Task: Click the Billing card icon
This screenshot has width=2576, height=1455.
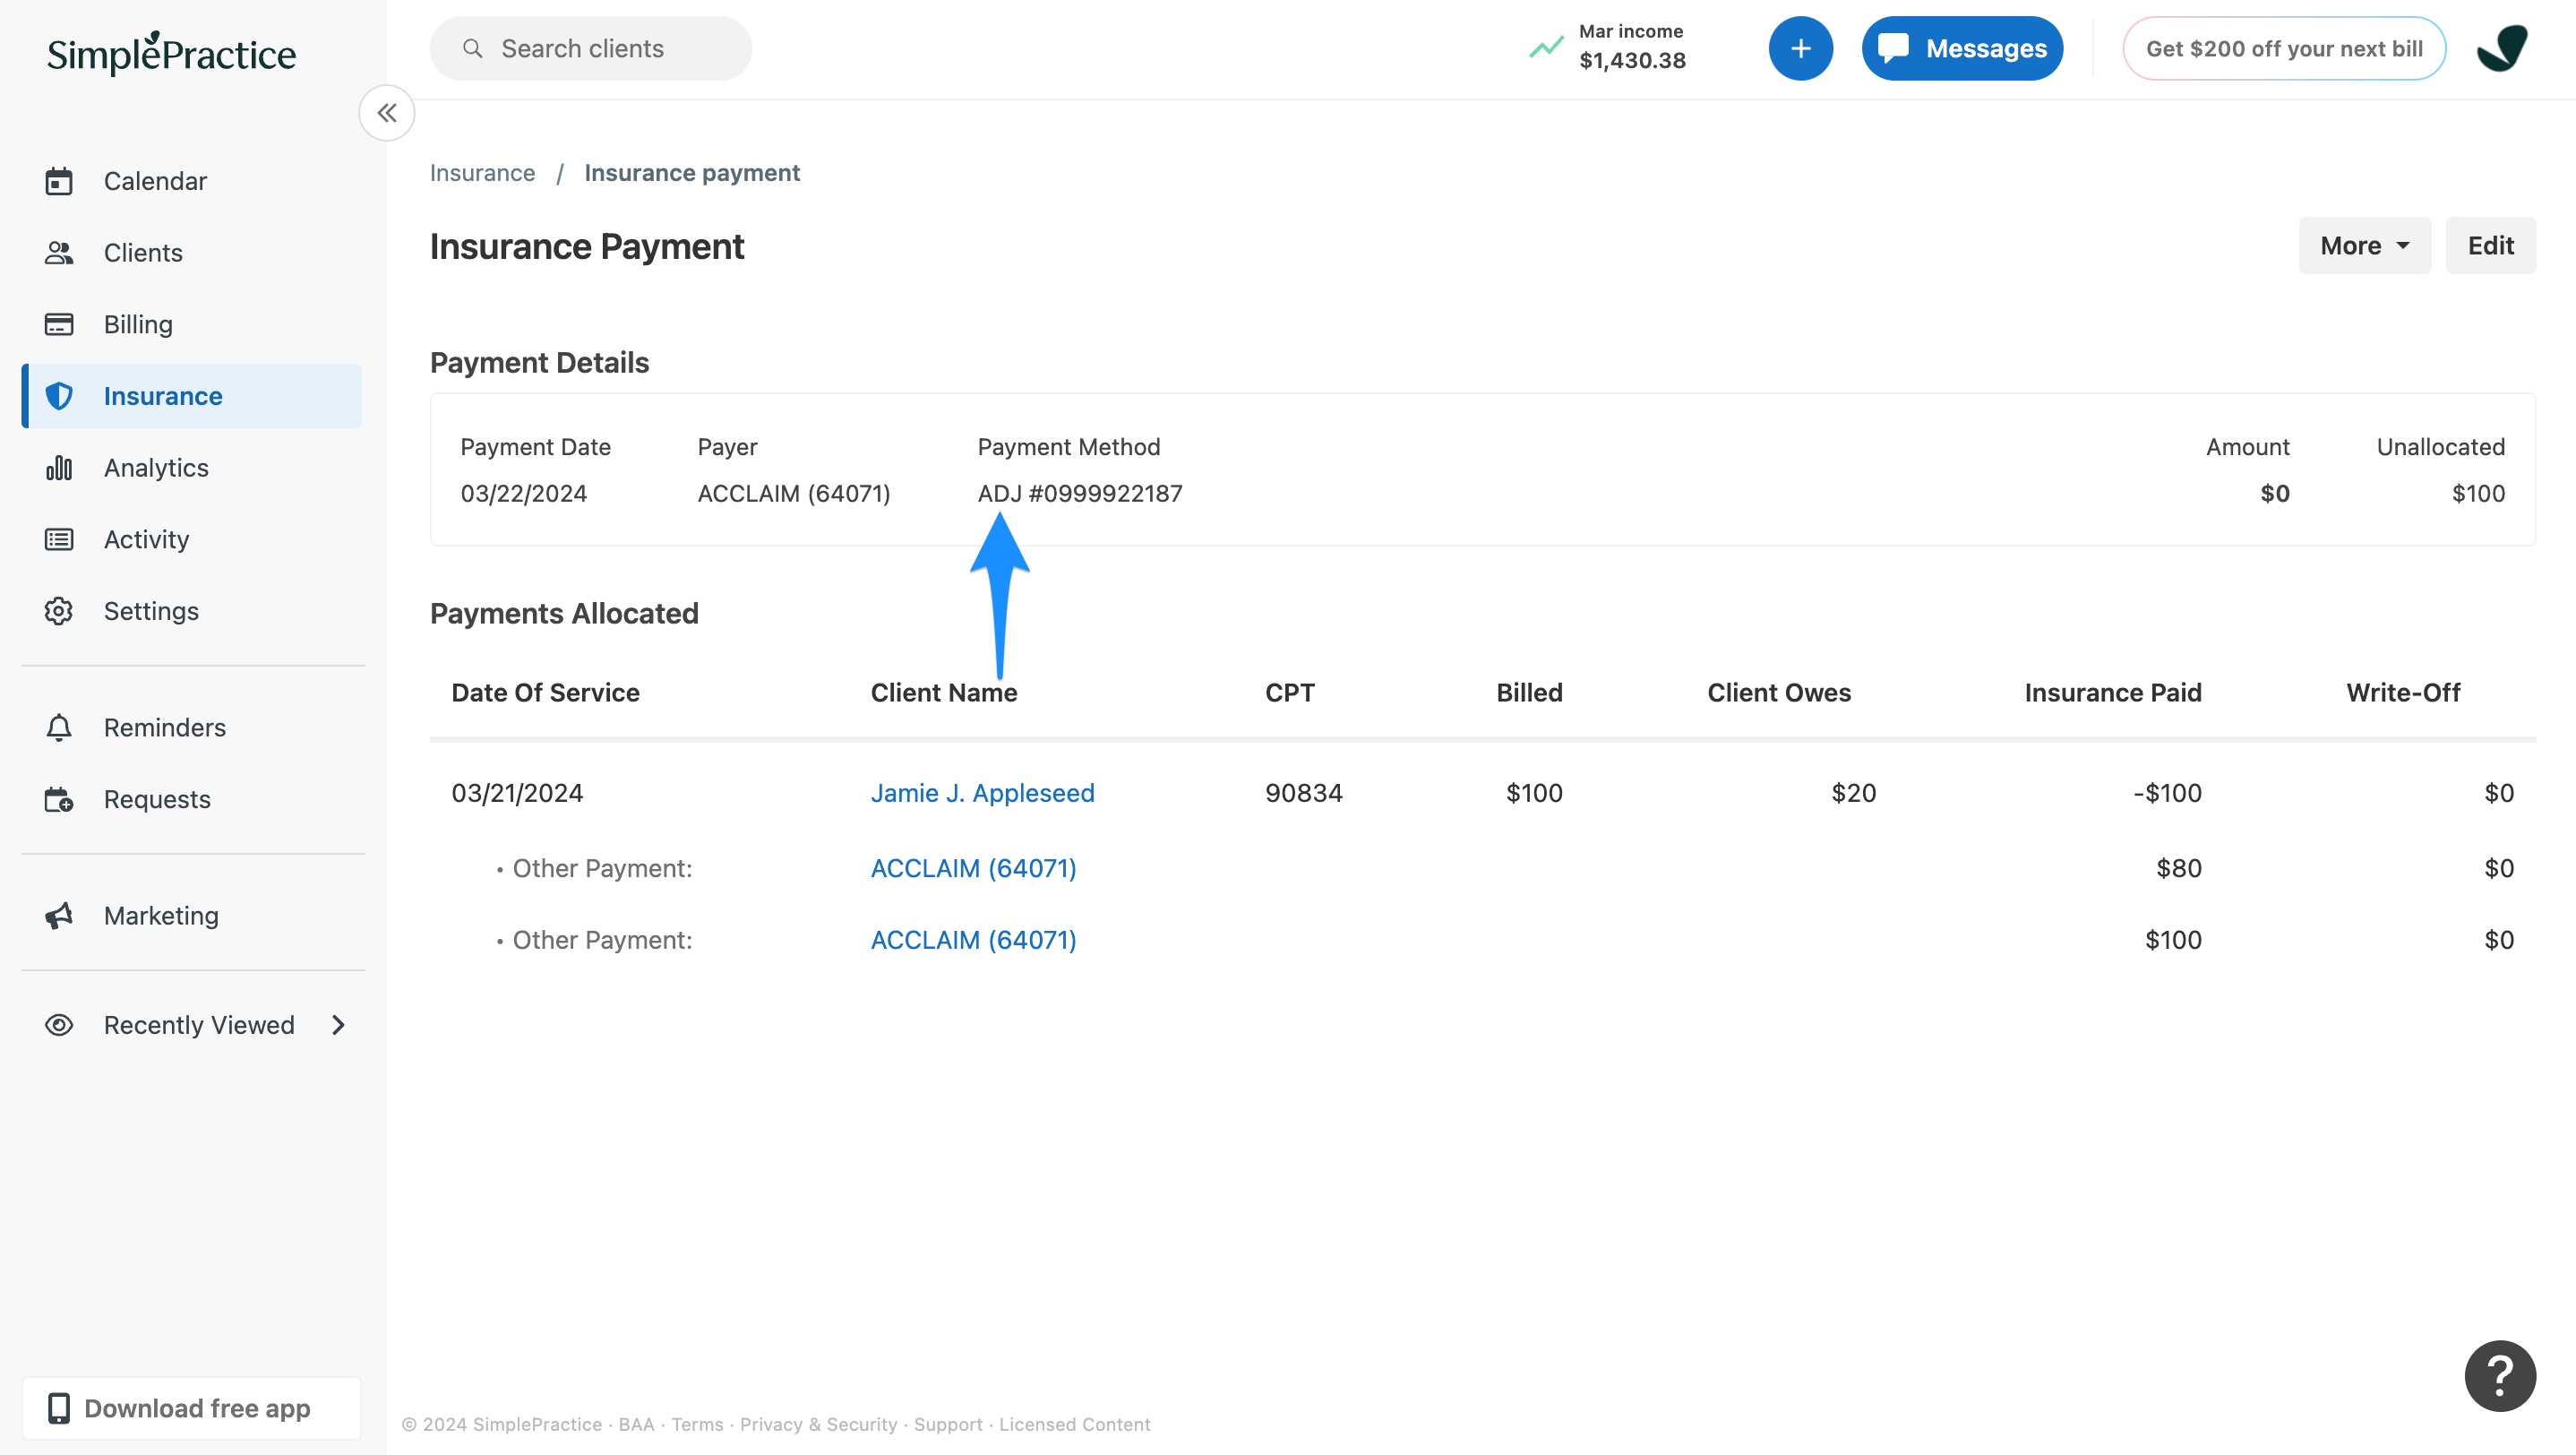Action: (59, 324)
